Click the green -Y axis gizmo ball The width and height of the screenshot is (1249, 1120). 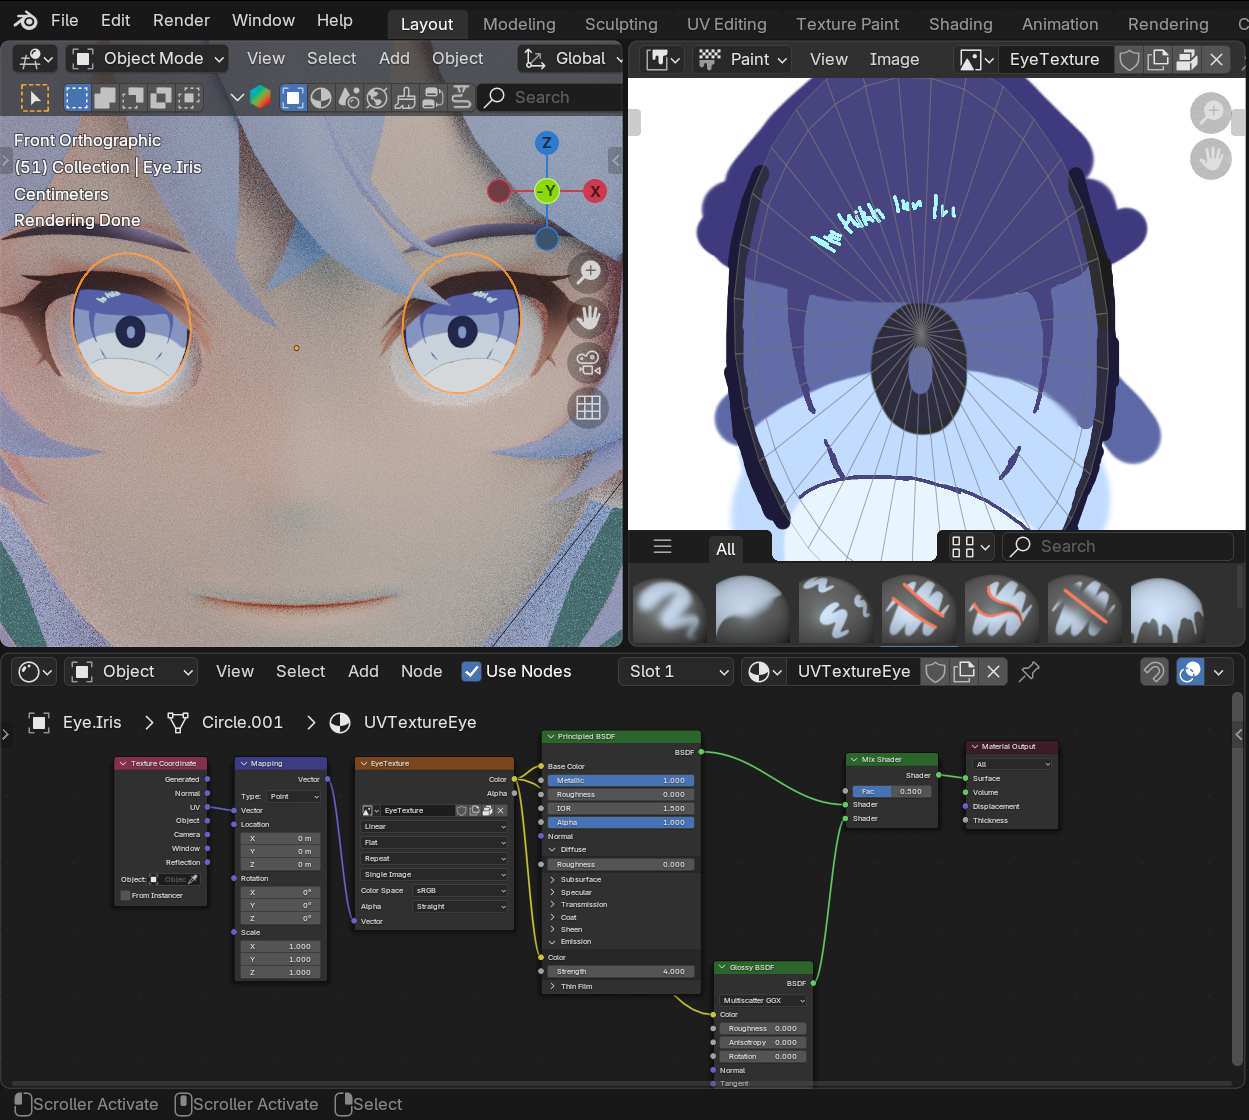tap(546, 191)
